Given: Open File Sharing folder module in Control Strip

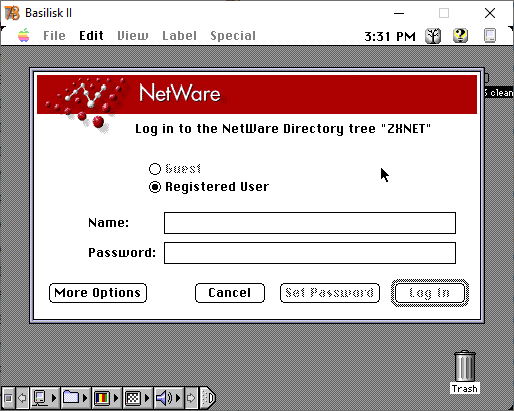Looking at the screenshot, I should pyautogui.click(x=71, y=398).
